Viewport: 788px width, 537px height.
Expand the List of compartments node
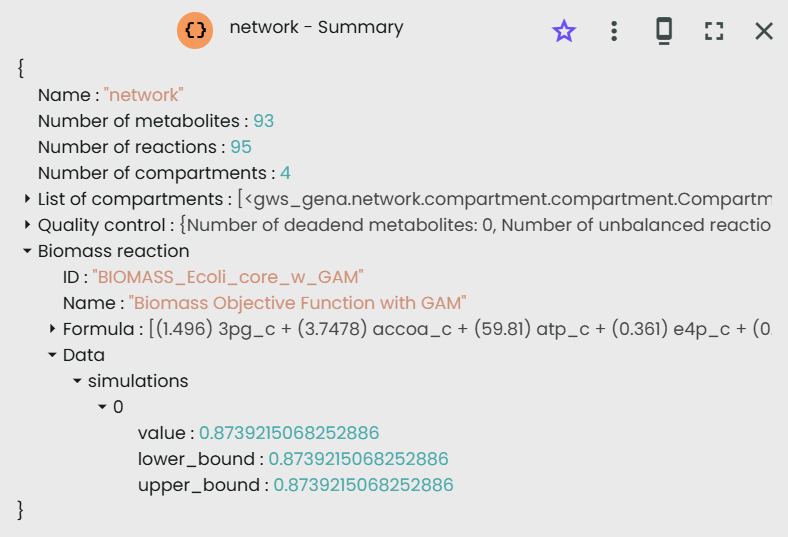point(27,199)
